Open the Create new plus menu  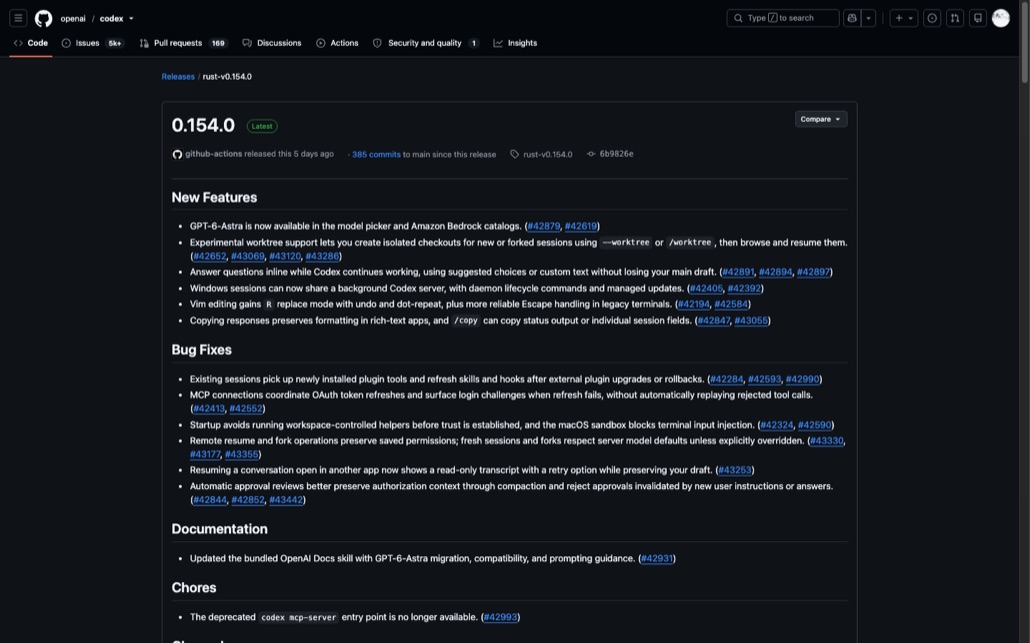[904, 18]
